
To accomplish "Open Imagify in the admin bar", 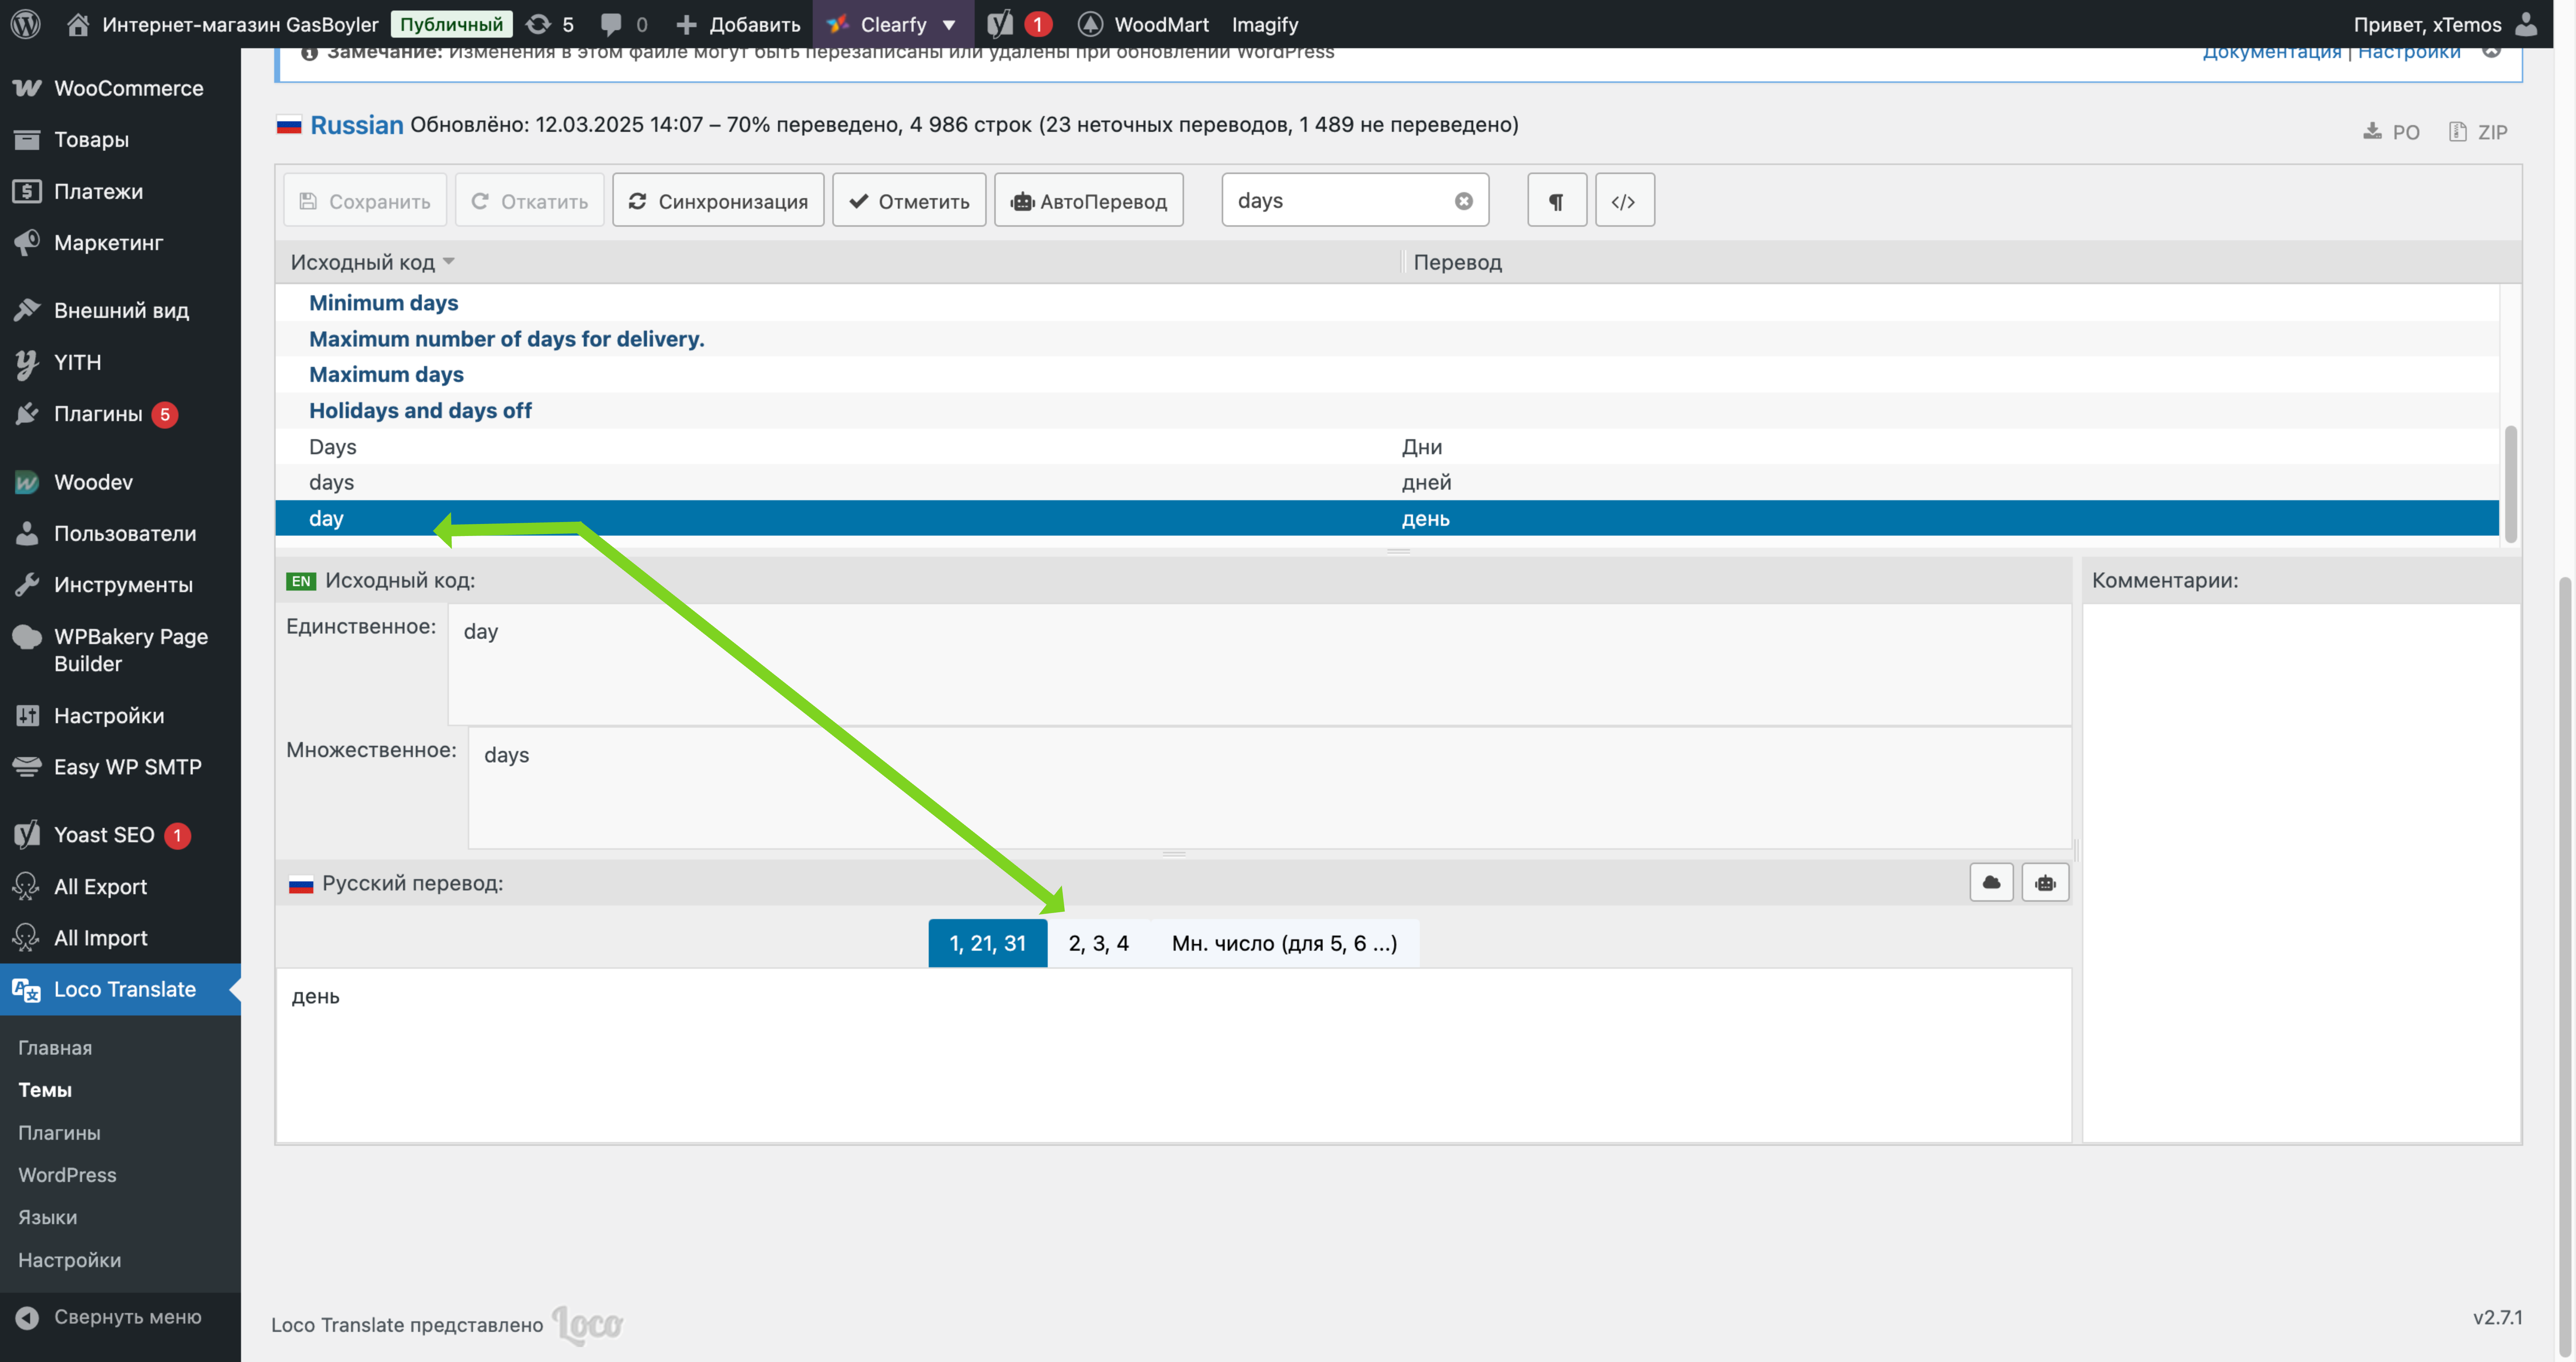I will pos(1265,24).
